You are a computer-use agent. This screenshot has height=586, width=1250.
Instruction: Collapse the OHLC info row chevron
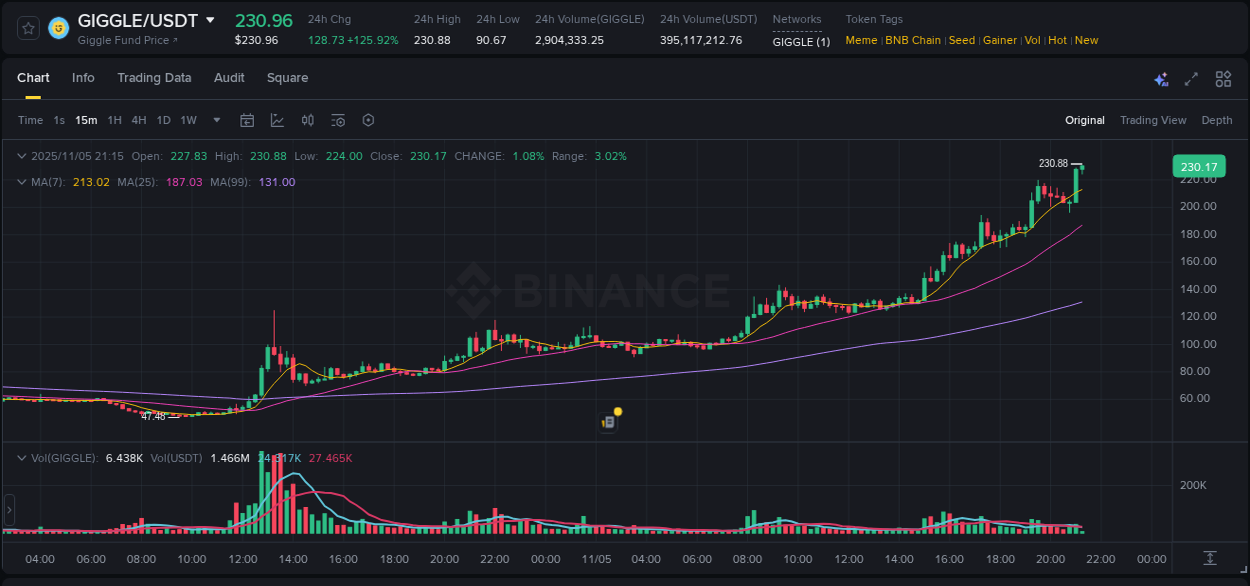[22, 156]
